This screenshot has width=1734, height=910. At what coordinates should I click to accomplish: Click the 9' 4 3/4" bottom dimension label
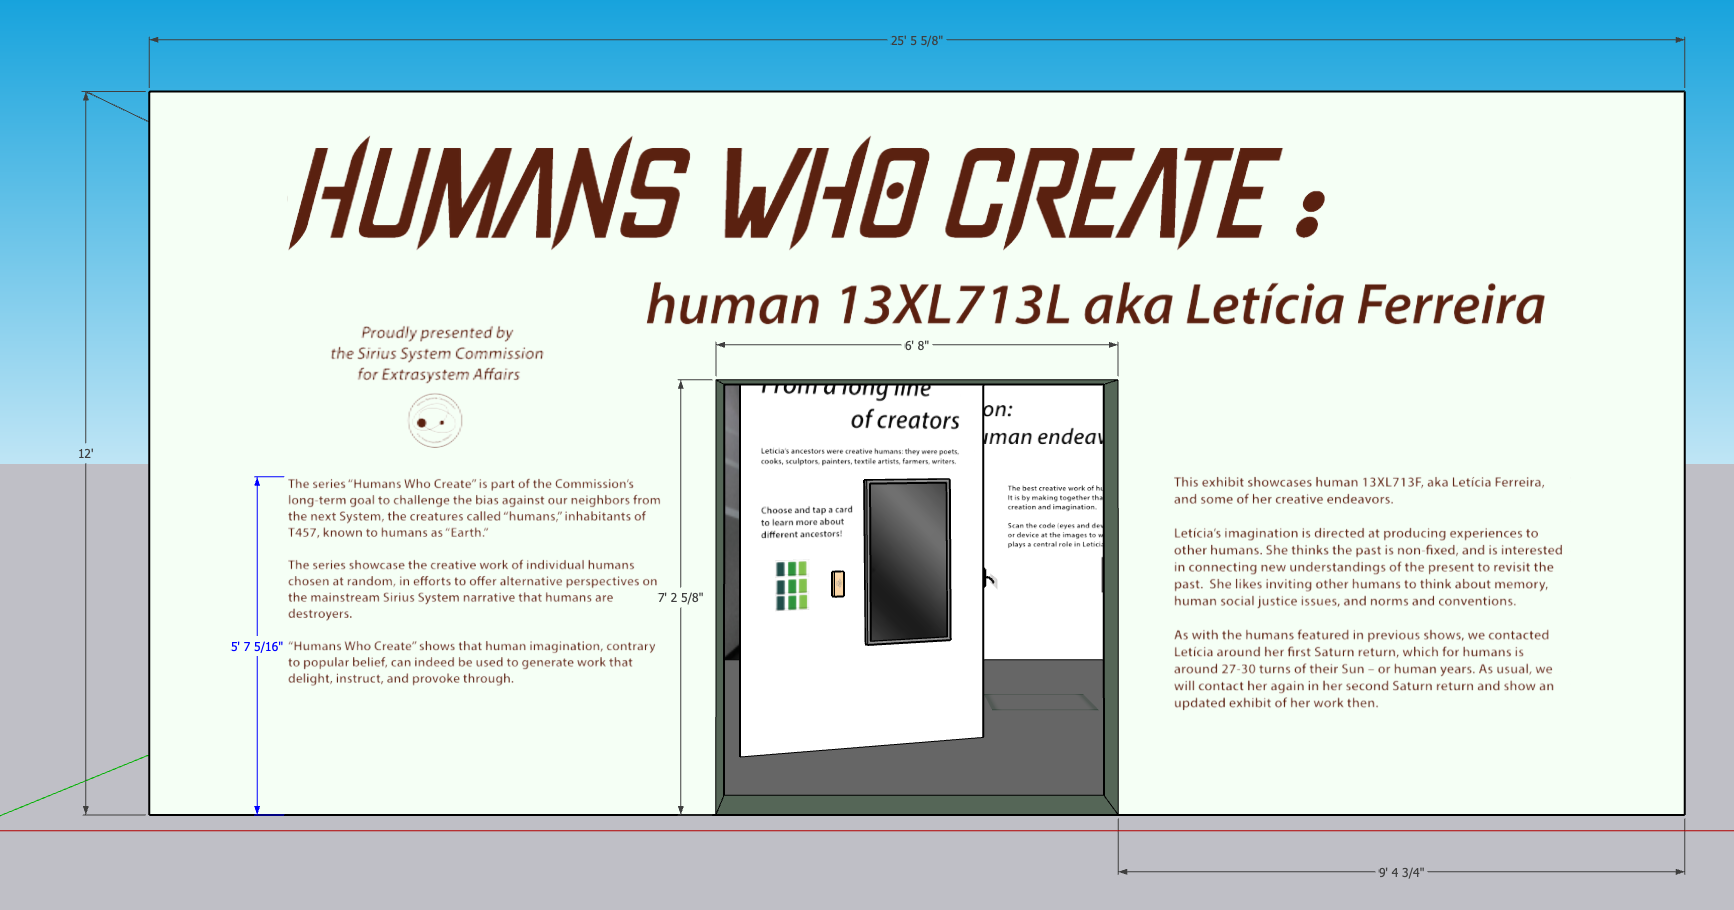click(1400, 872)
